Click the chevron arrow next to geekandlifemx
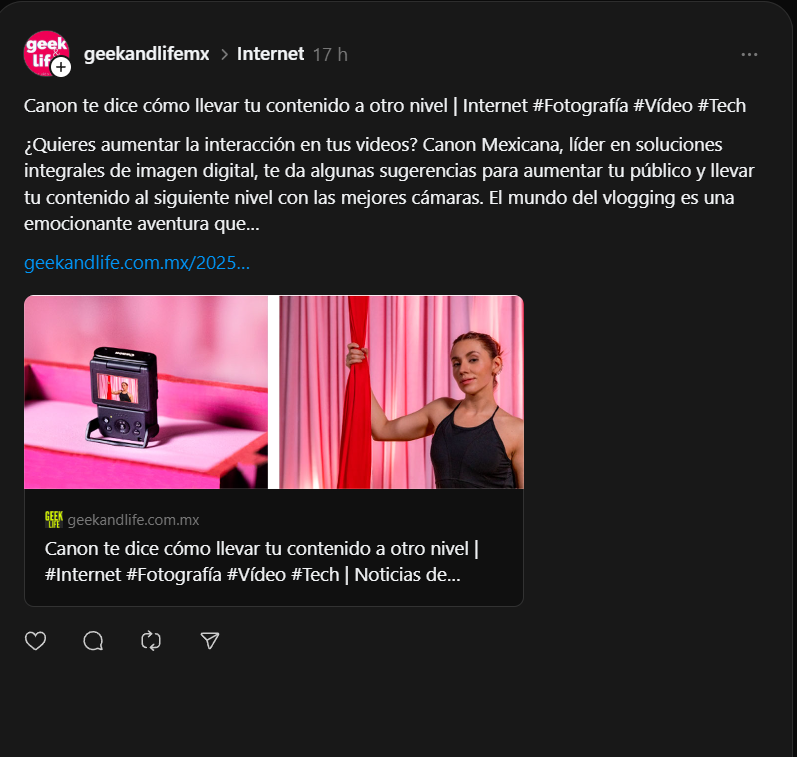This screenshot has width=797, height=757. pos(224,54)
